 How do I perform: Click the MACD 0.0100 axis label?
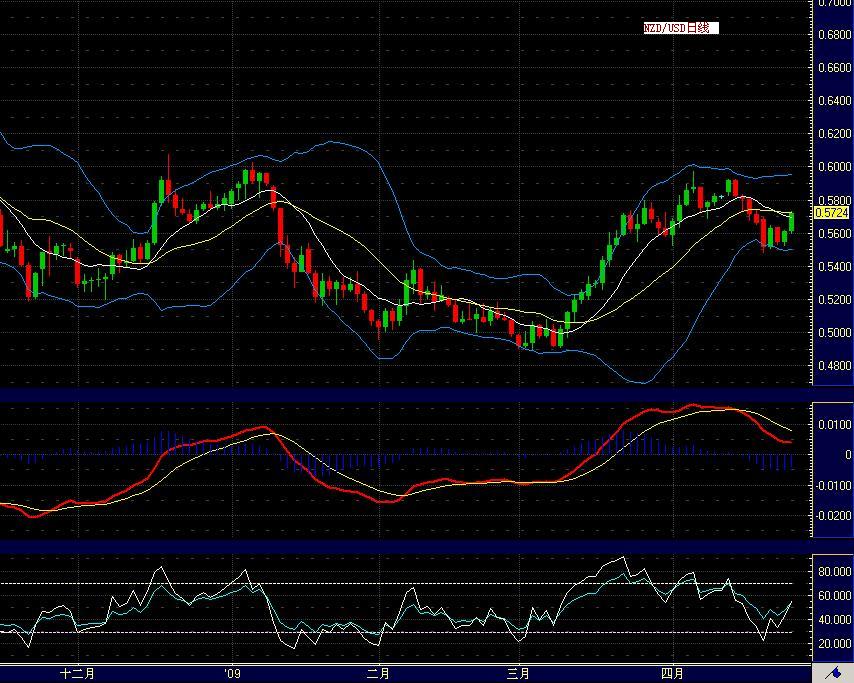(x=834, y=425)
